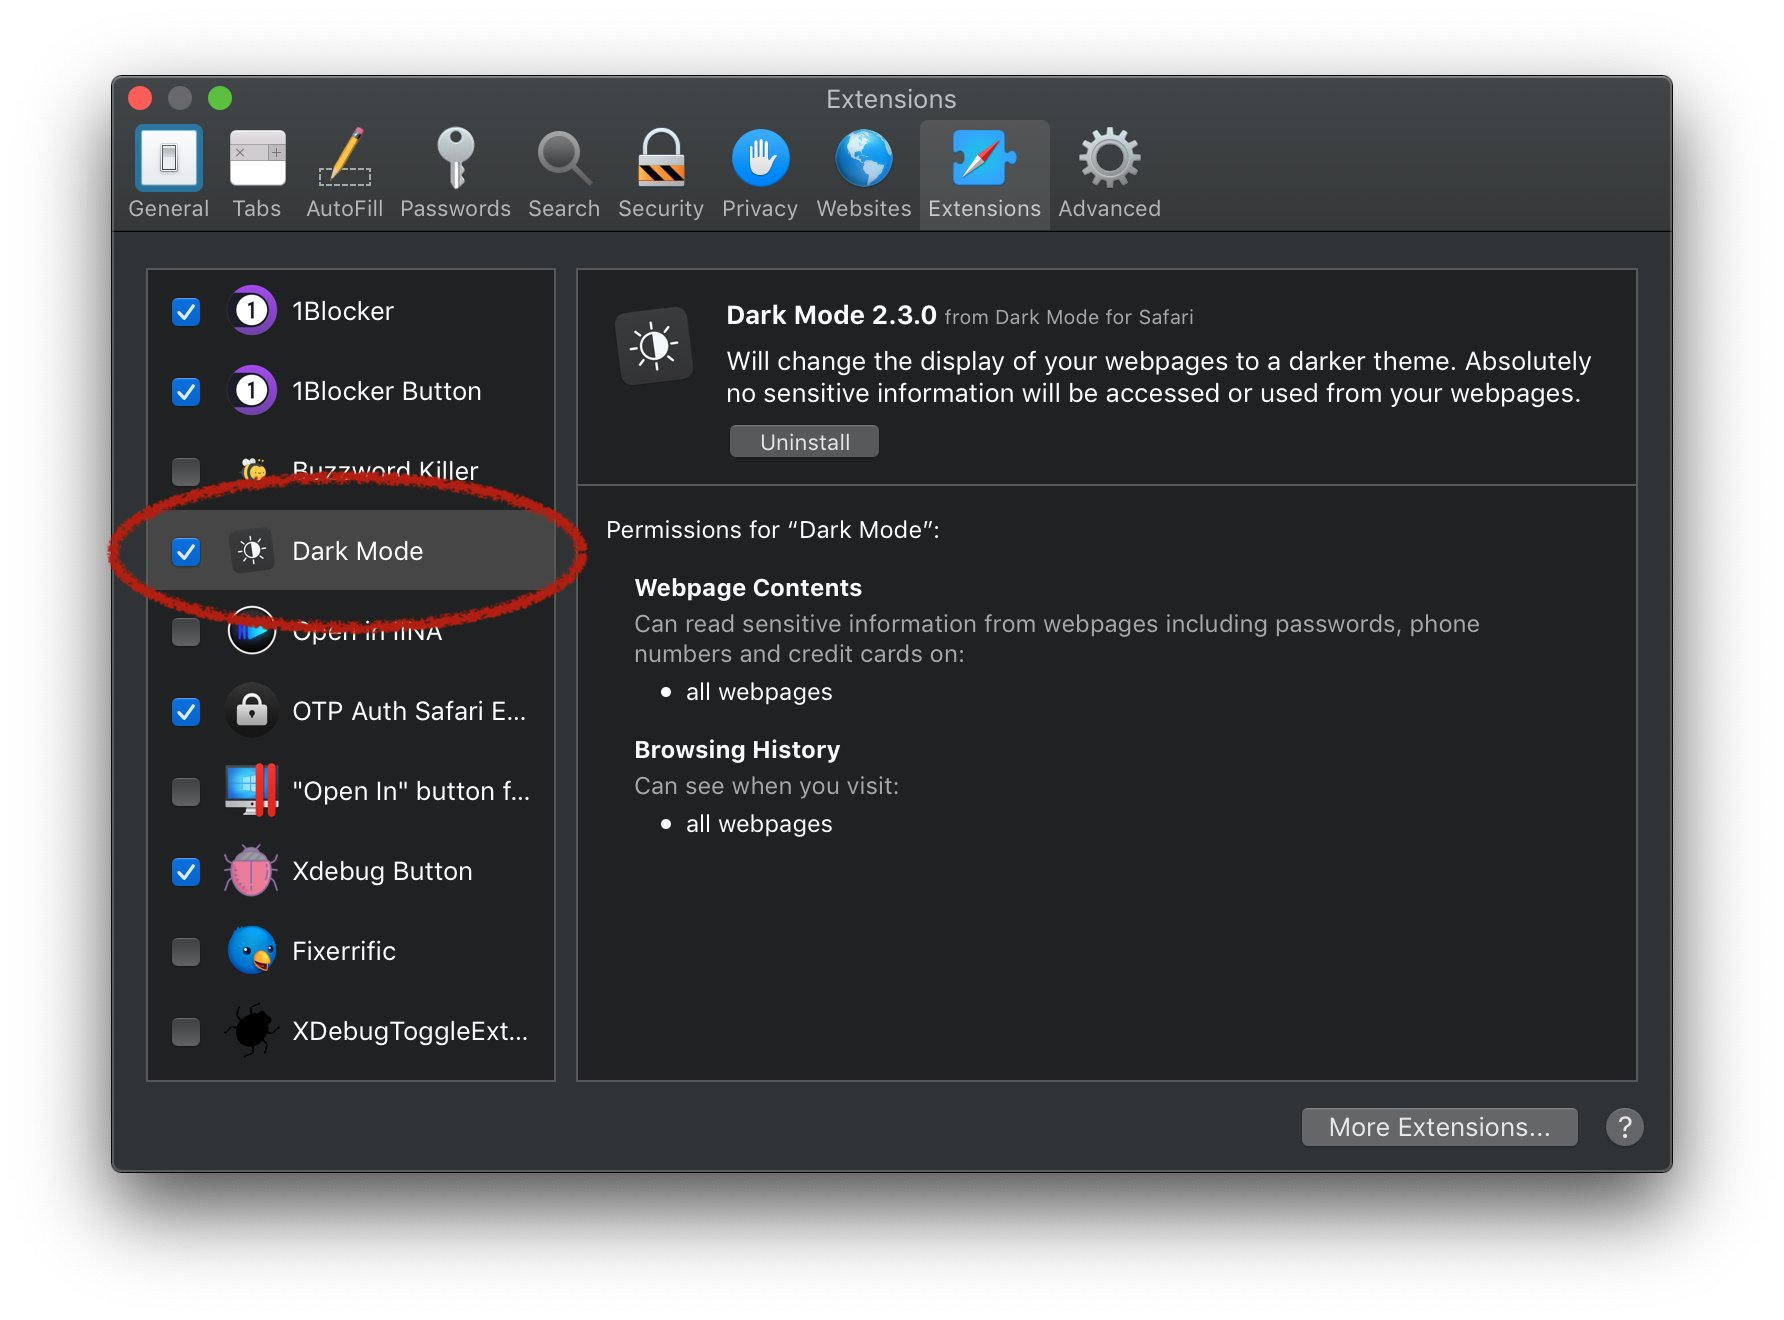The image size is (1784, 1320).
Task: Open the AutoFill pencil icon
Action: tap(345, 158)
